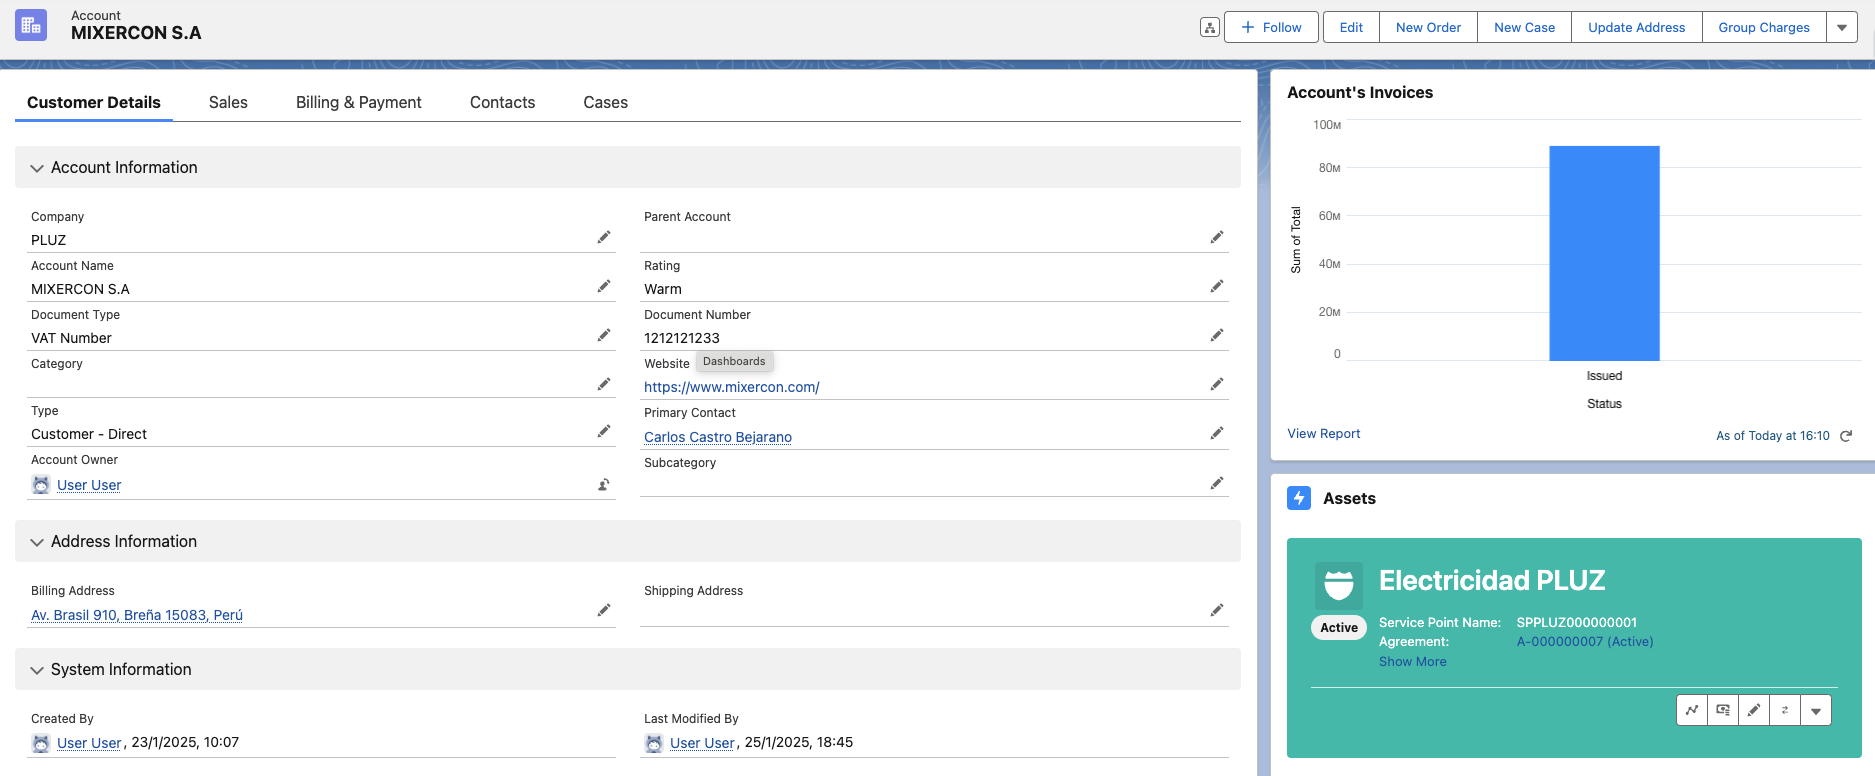Click Billing Address edit pencil
Image resolution: width=1875 pixels, height=776 pixels.
coord(604,610)
